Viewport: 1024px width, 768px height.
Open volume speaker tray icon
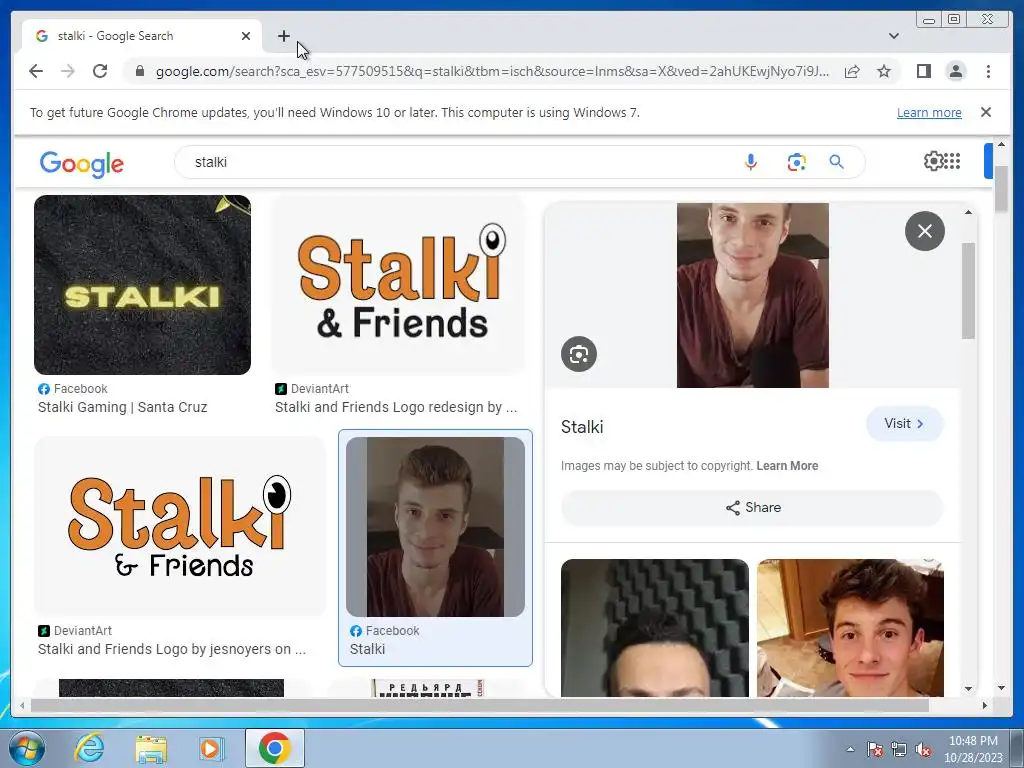pyautogui.click(x=923, y=749)
